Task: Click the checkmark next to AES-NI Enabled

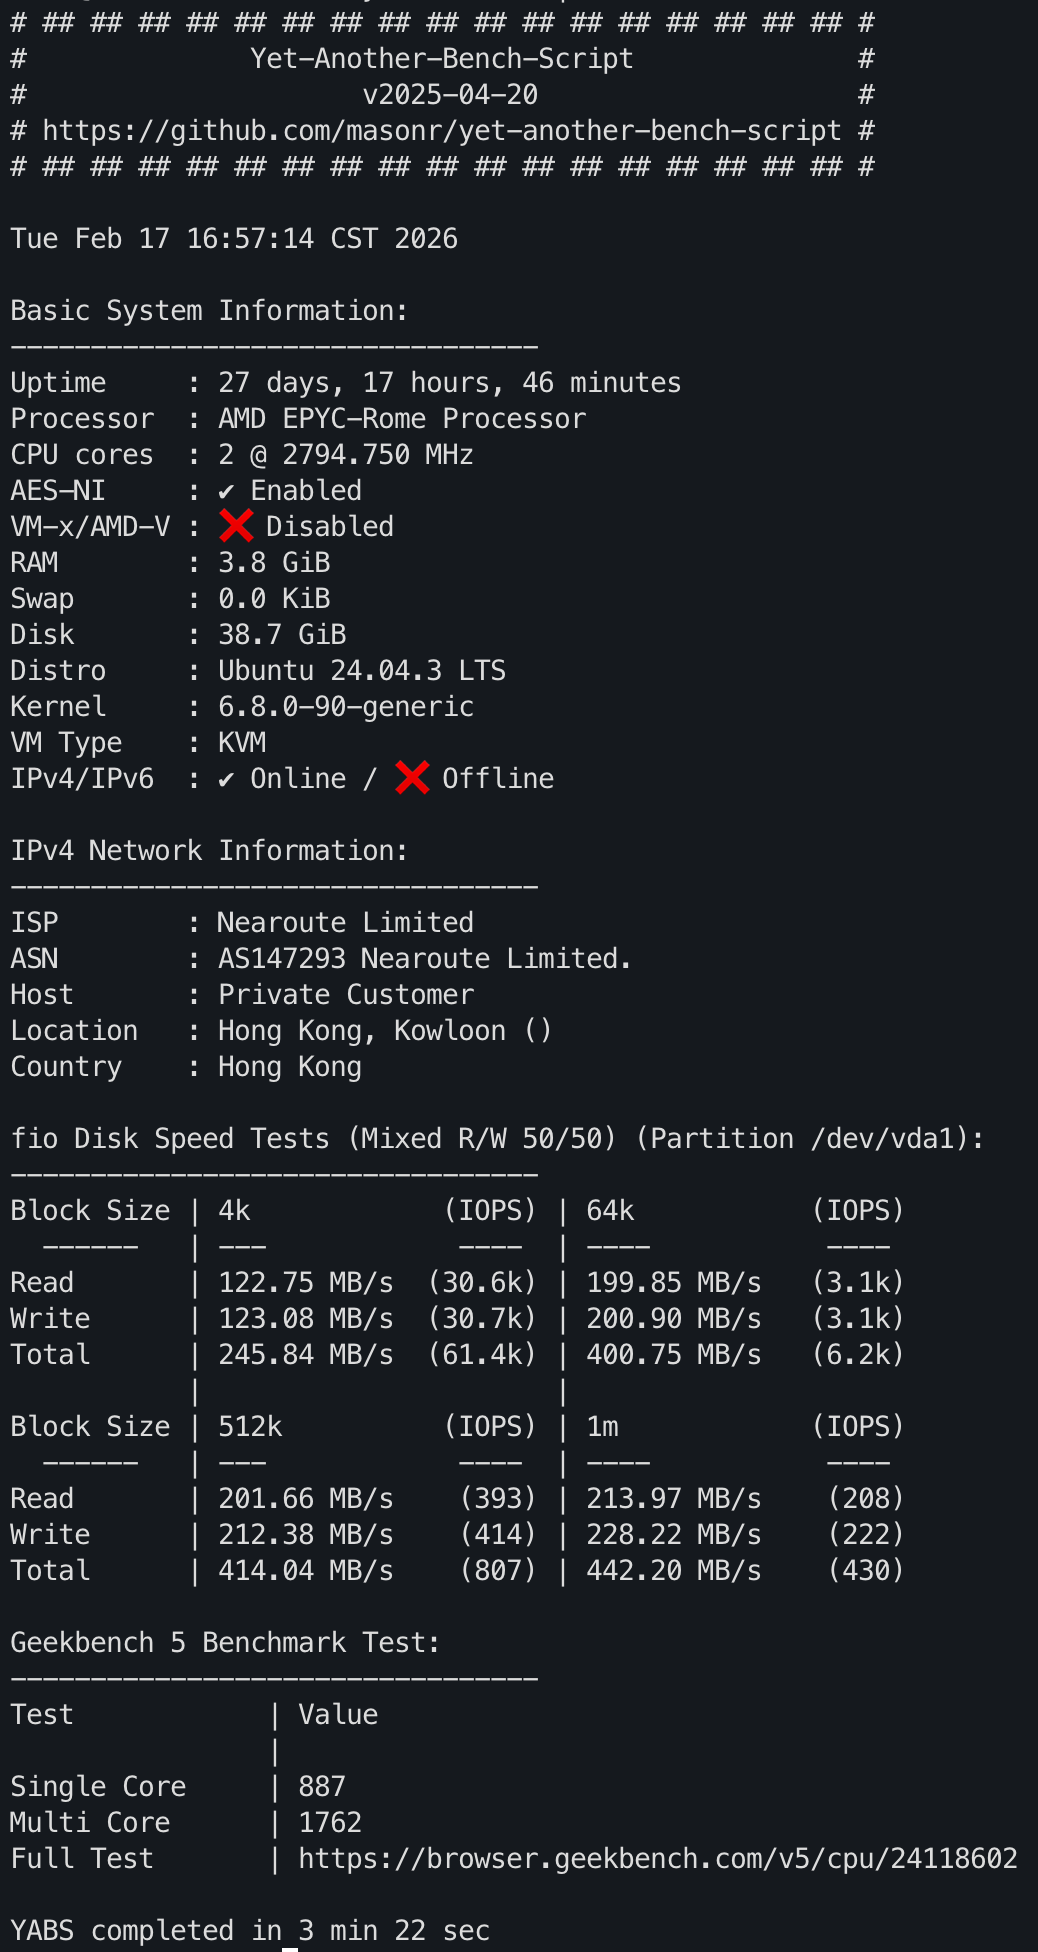Action: pos(227,491)
